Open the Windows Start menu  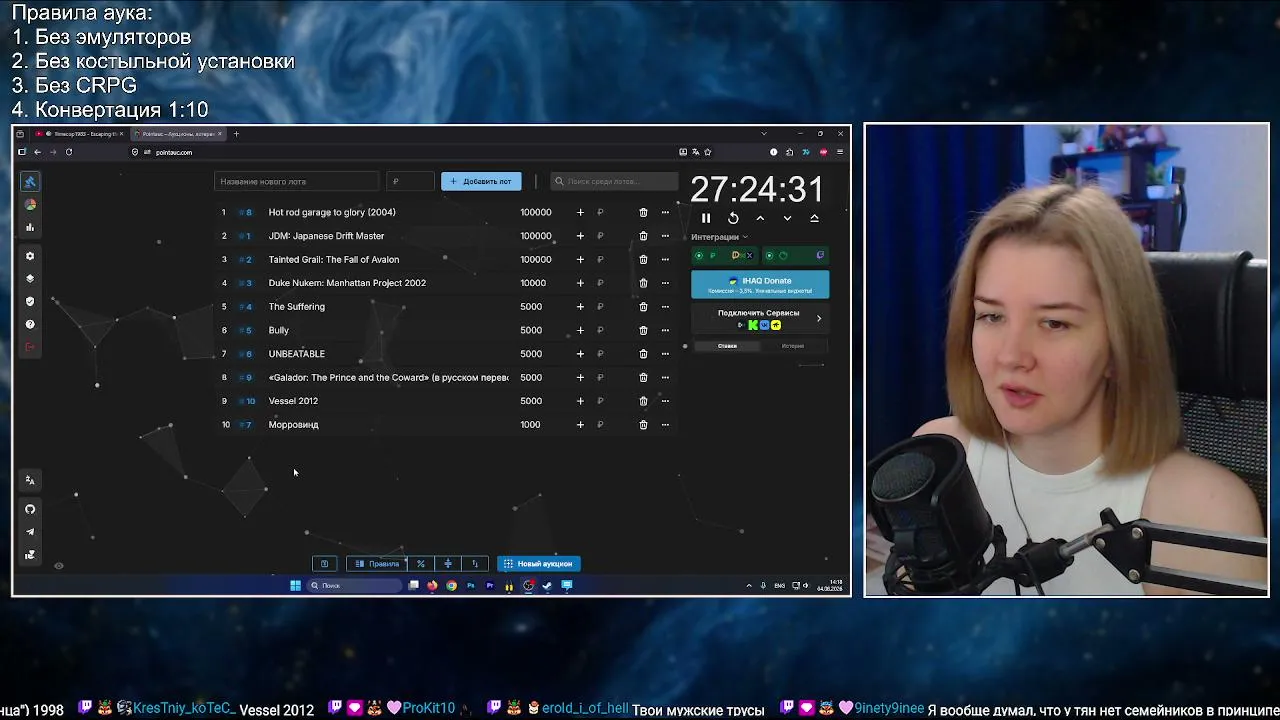(x=295, y=586)
